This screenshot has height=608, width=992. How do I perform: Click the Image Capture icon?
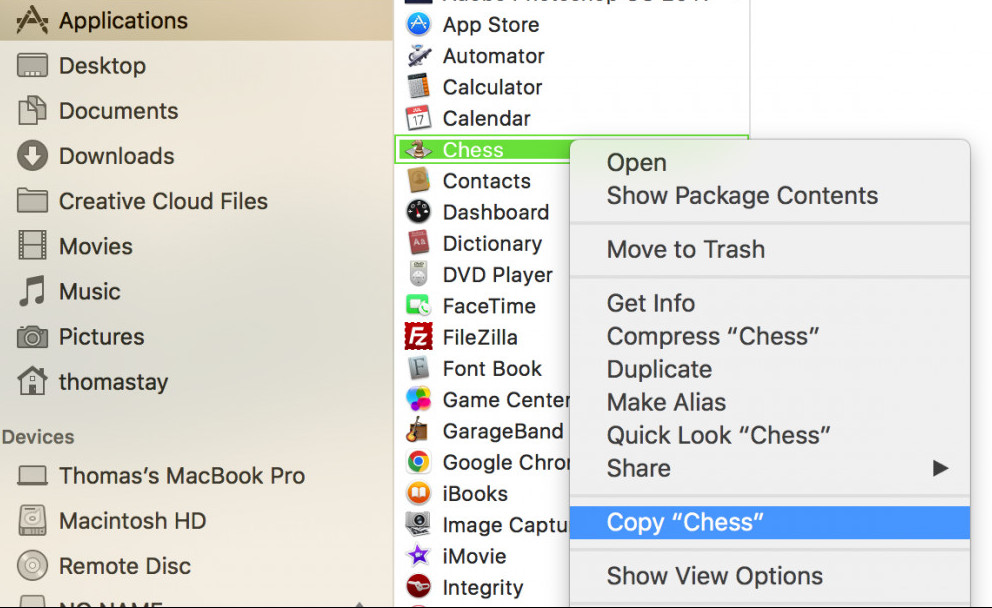tap(418, 524)
